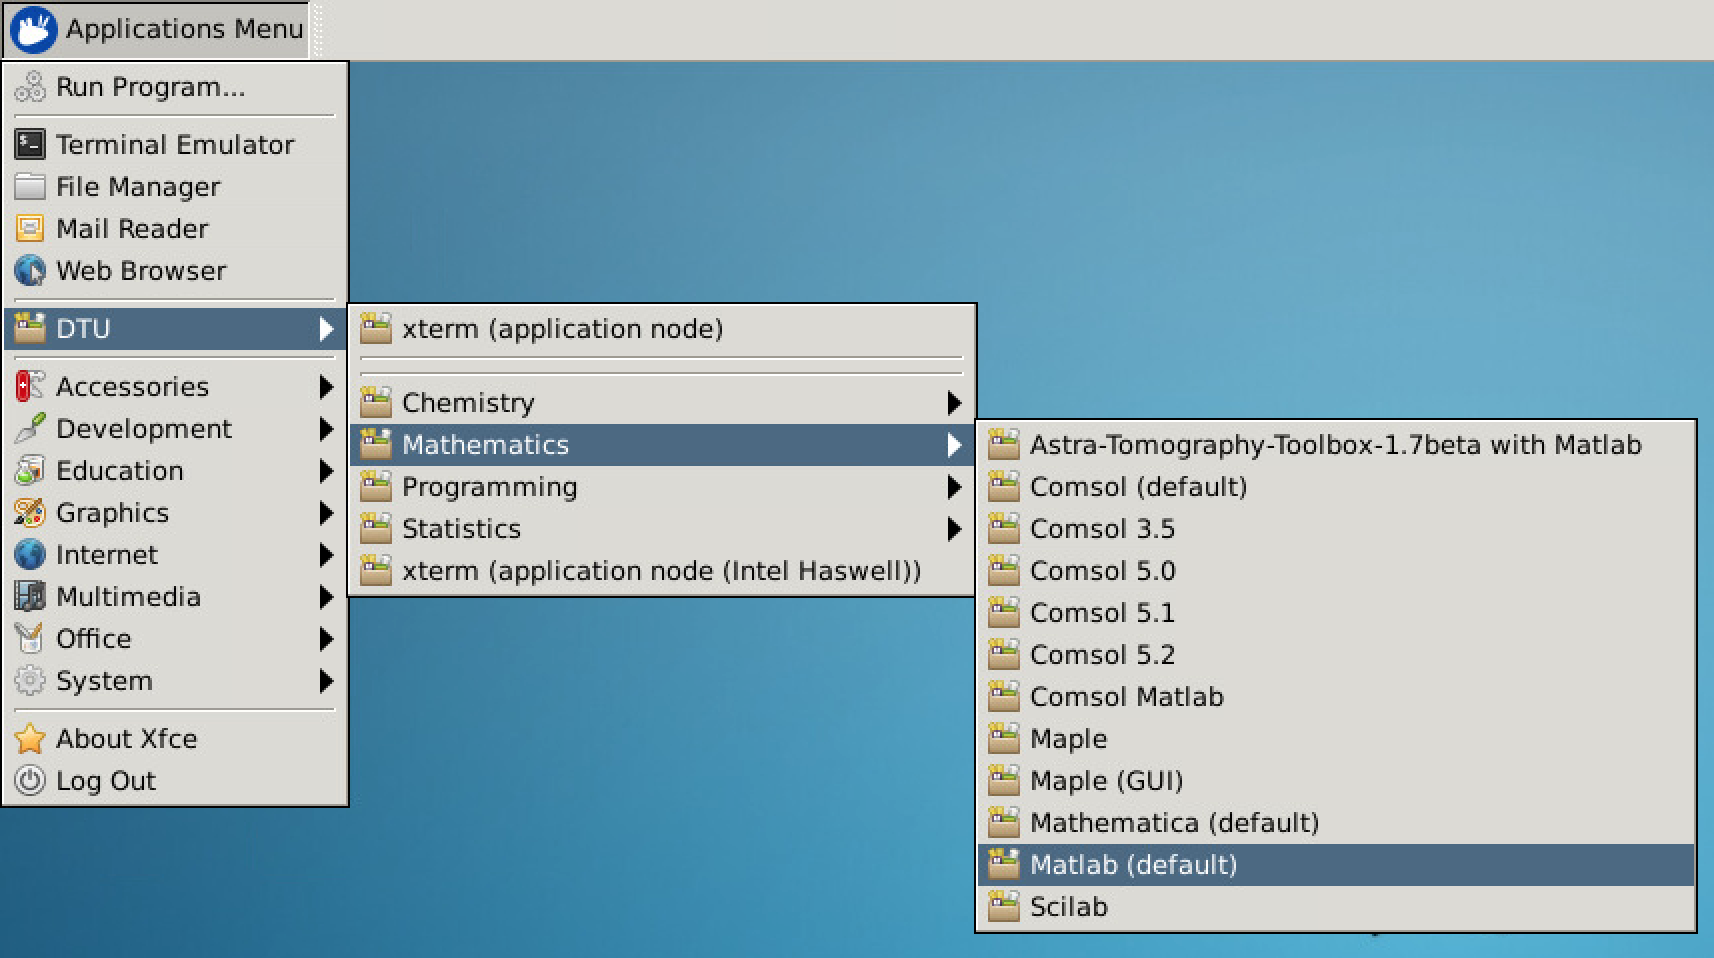
Task: Select Comsol 5.1 entry
Action: pyautogui.click(x=1336, y=613)
